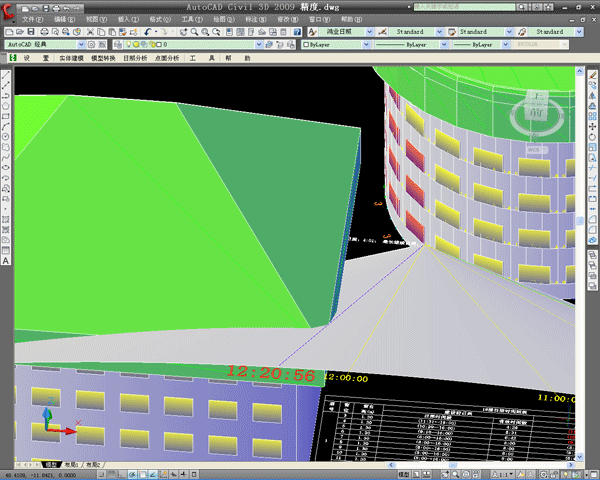Open the 日照分析 menu

[134, 58]
